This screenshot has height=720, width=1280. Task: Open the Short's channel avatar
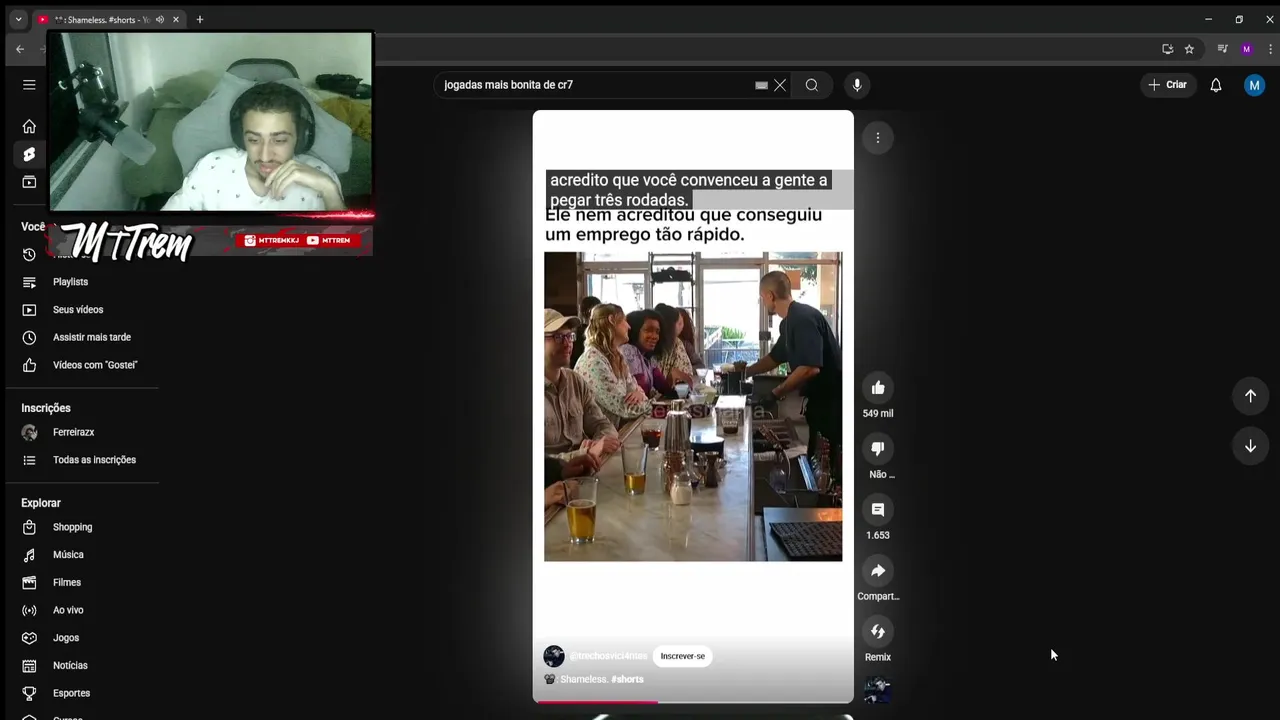[x=554, y=656]
